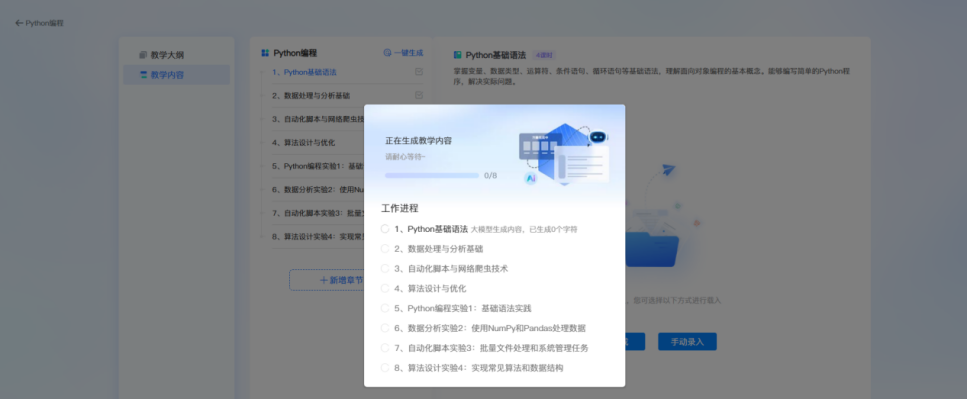Toggle checkbox beside 1、Python基础语法 chapter
Screen dimensions: 968x400
[x=419, y=72]
